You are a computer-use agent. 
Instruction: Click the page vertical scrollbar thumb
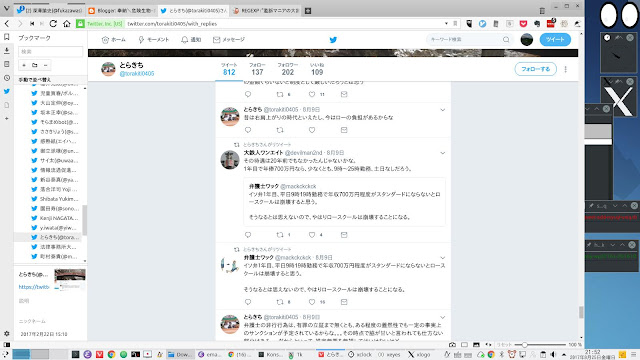(581, 313)
